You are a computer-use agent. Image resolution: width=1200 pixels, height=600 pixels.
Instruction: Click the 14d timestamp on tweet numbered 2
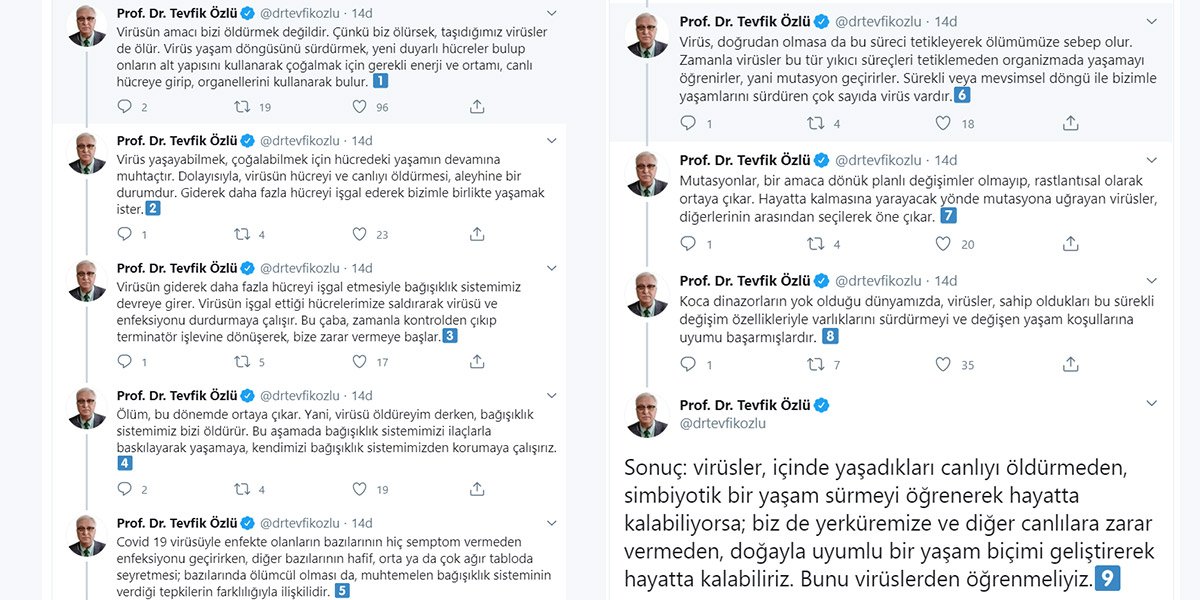362,140
